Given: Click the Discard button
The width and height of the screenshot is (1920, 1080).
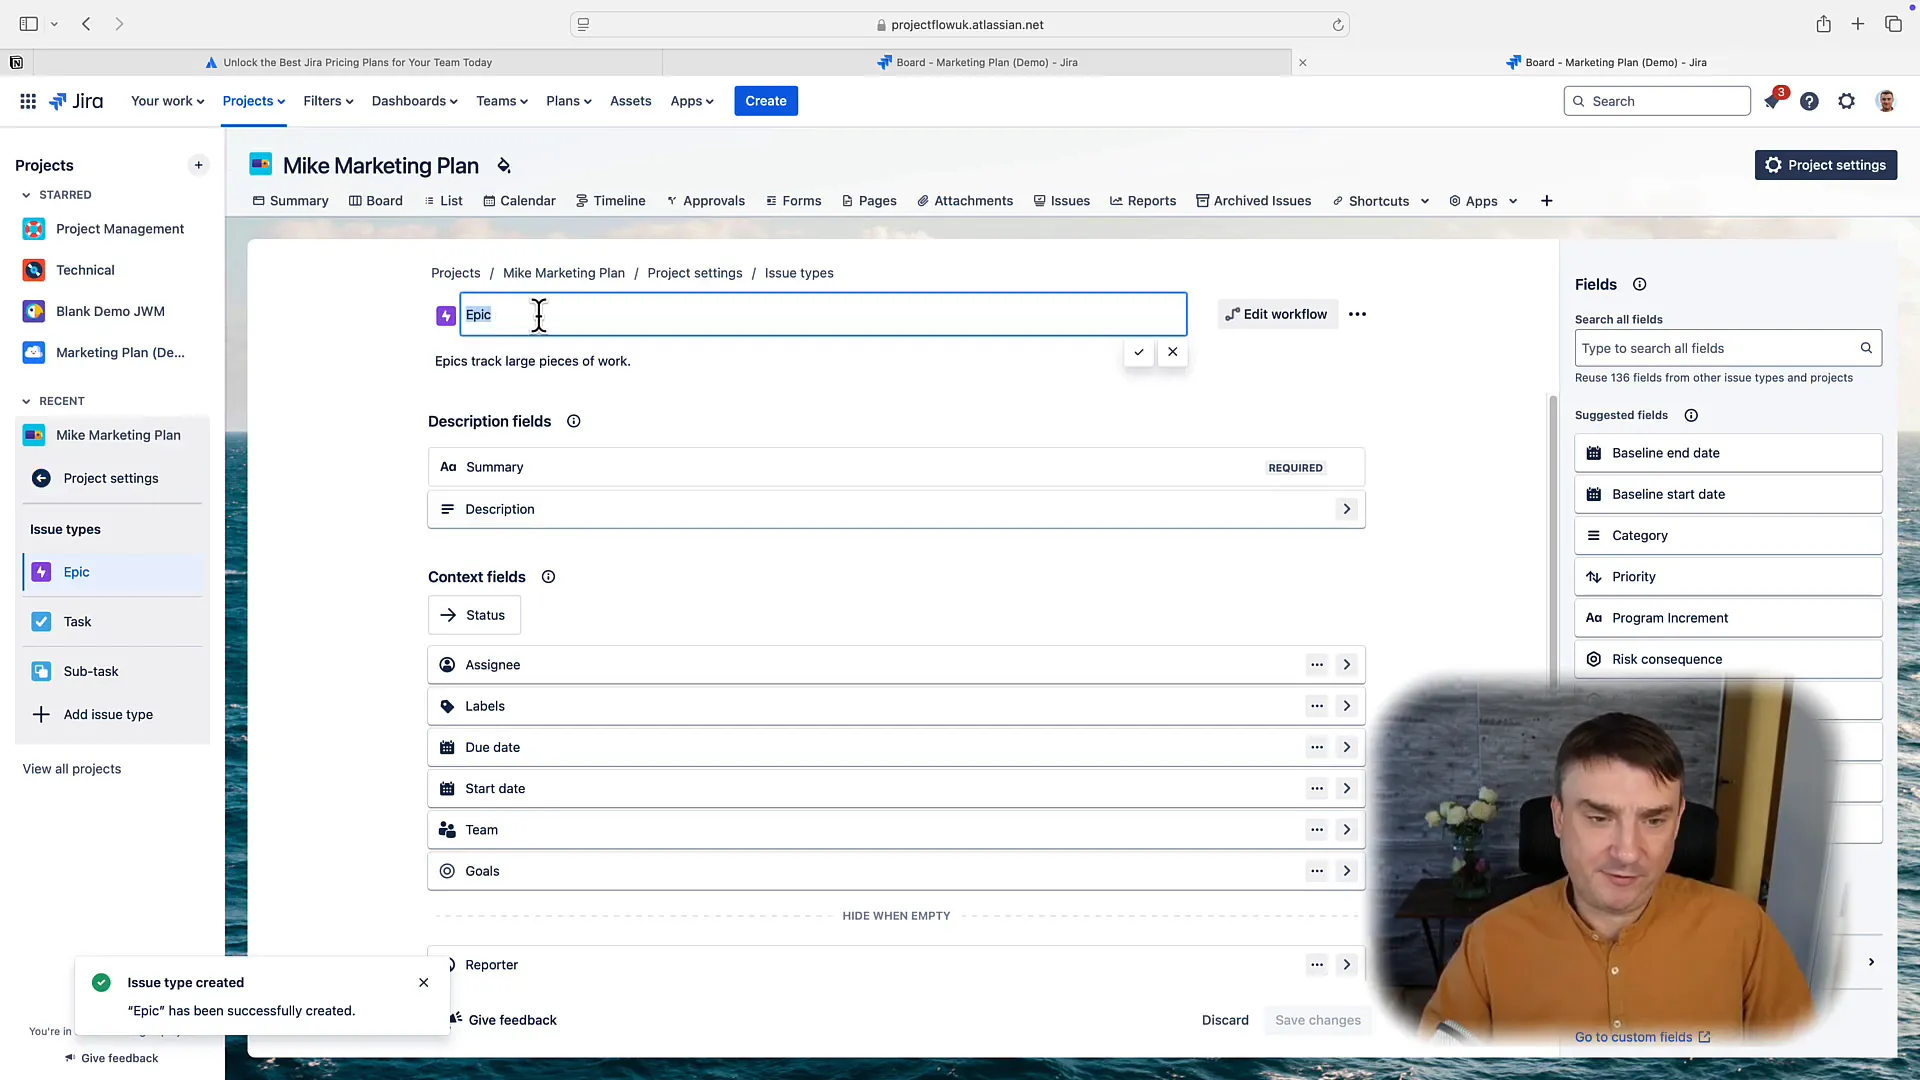Looking at the screenshot, I should (1225, 1020).
